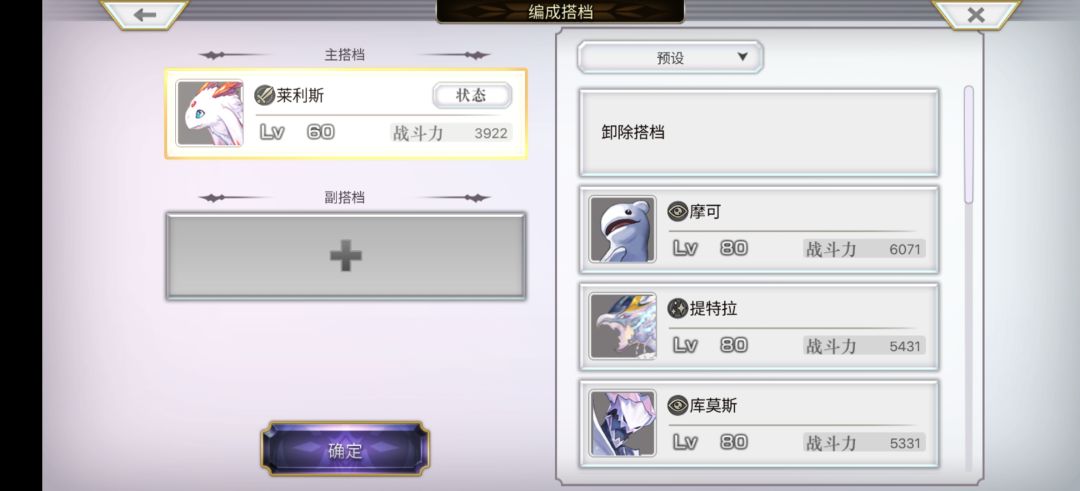This screenshot has height=491, width=1080.
Task: Pick 摩可 partner with 战斗力 6071
Action: (759, 229)
